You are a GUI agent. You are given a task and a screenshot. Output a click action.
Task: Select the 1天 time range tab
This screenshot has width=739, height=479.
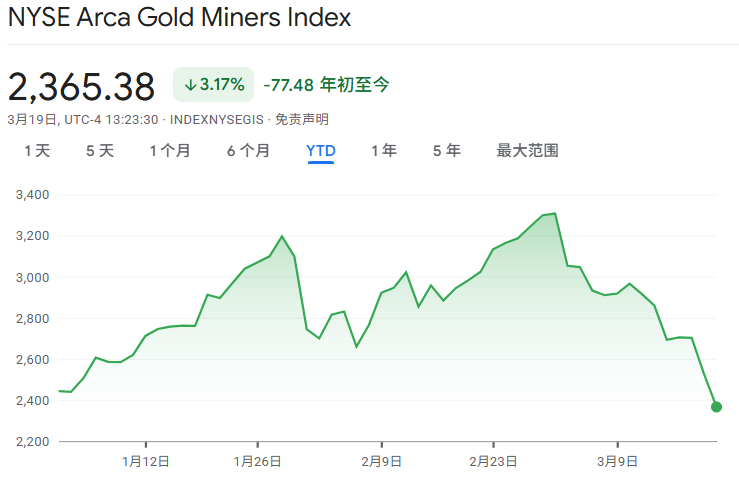(x=36, y=151)
